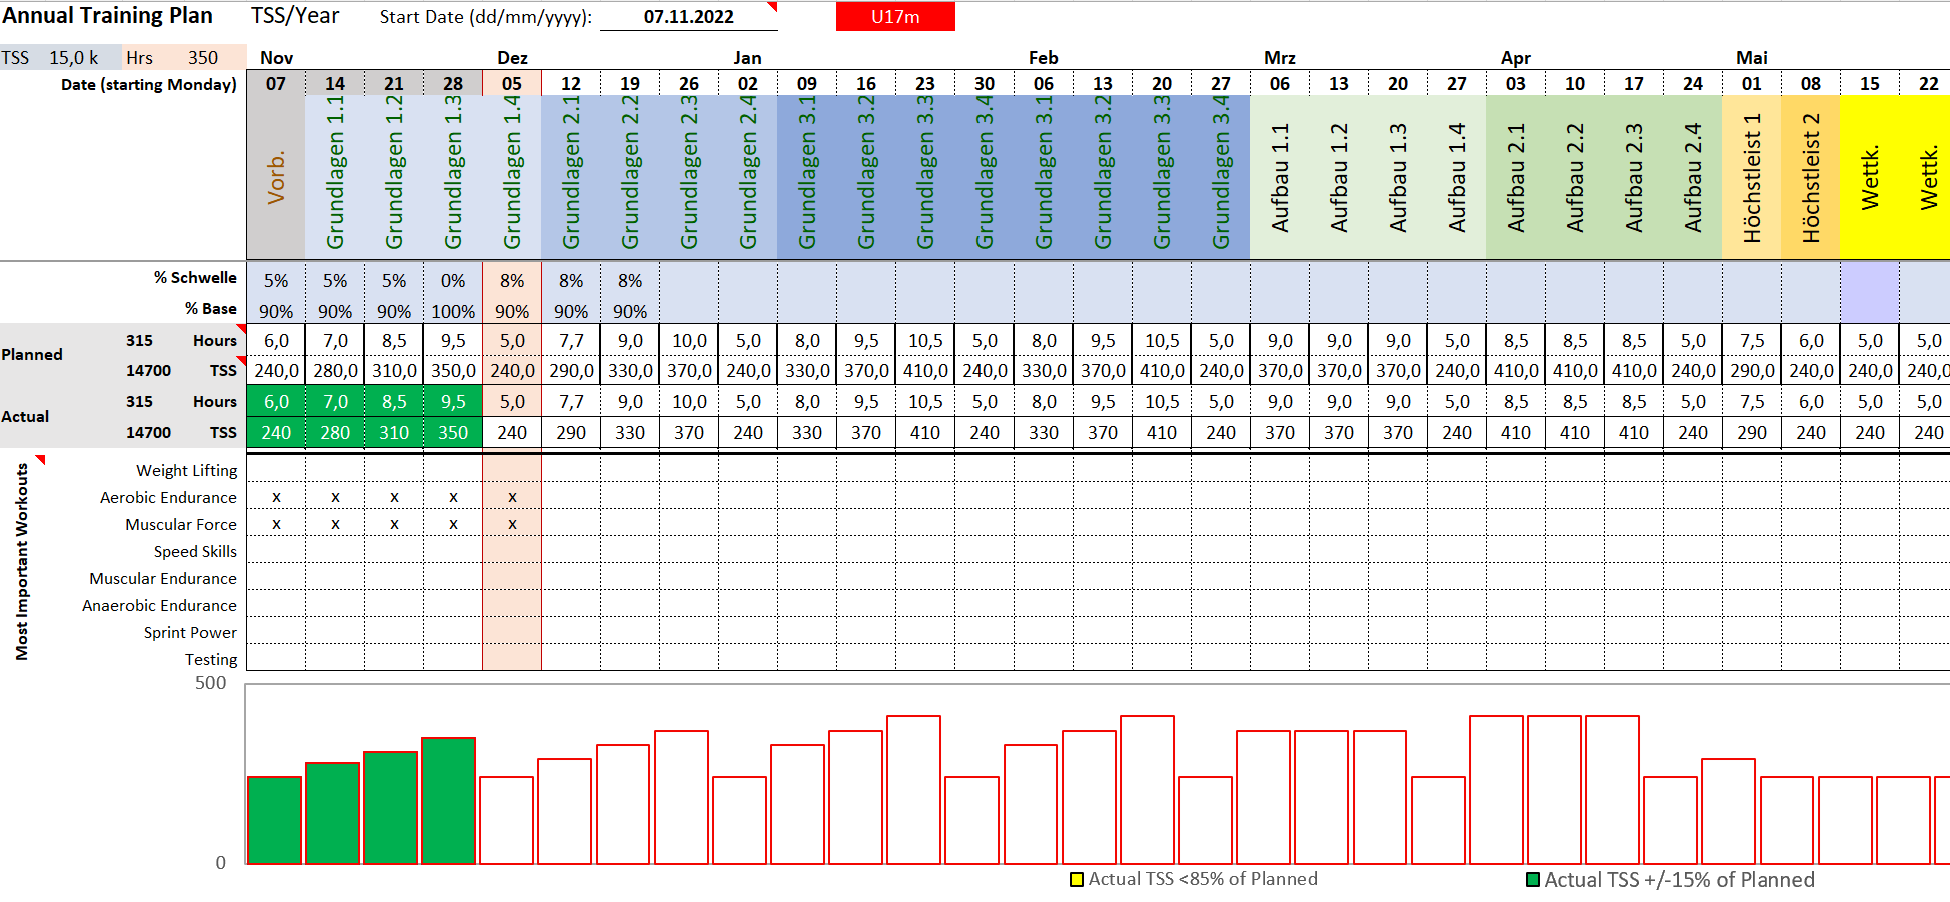This screenshot has width=1950, height=902.
Task: Click actual TSS 290 for Mai 01
Action: 1752,432
